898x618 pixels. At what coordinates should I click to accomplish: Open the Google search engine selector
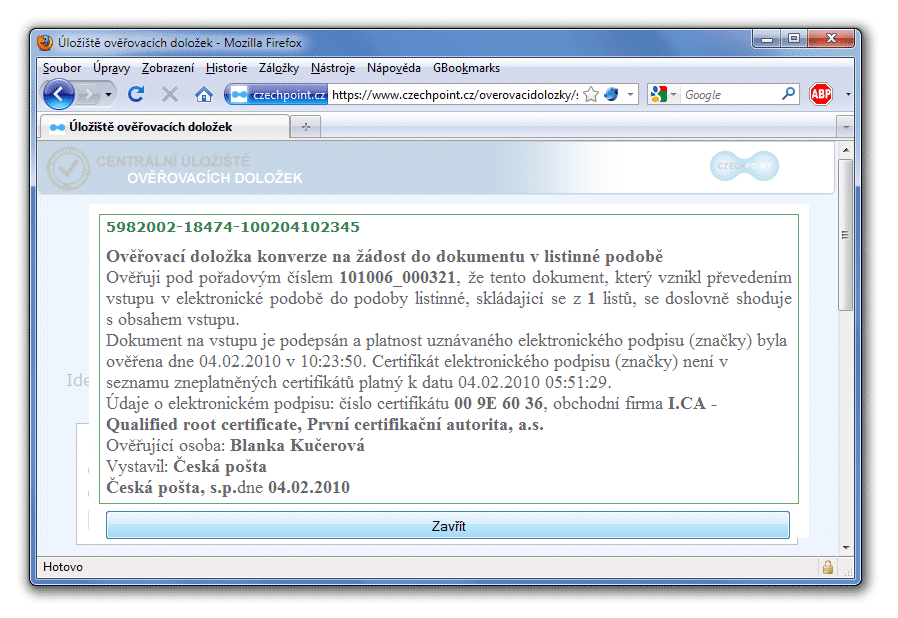[664, 95]
